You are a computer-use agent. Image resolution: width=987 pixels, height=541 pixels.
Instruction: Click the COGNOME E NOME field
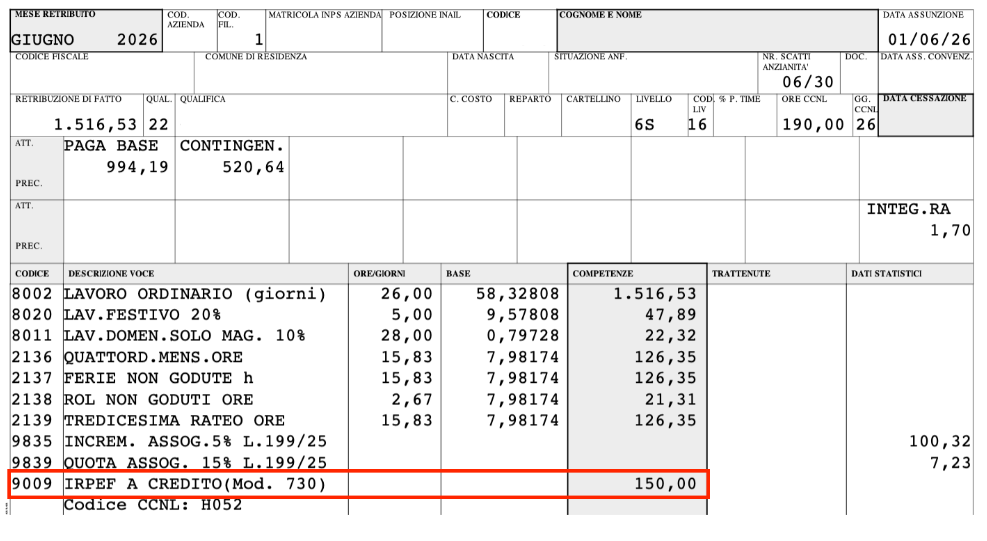pos(717,30)
